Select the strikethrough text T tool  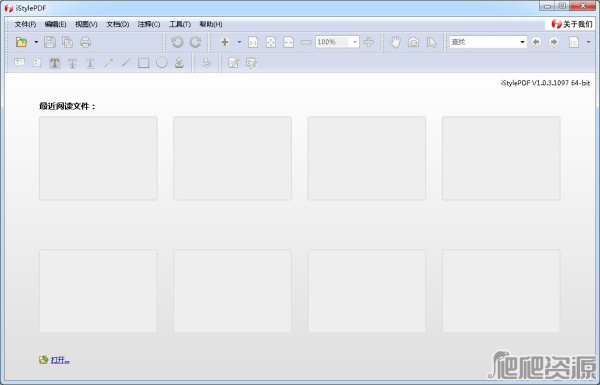click(72, 63)
